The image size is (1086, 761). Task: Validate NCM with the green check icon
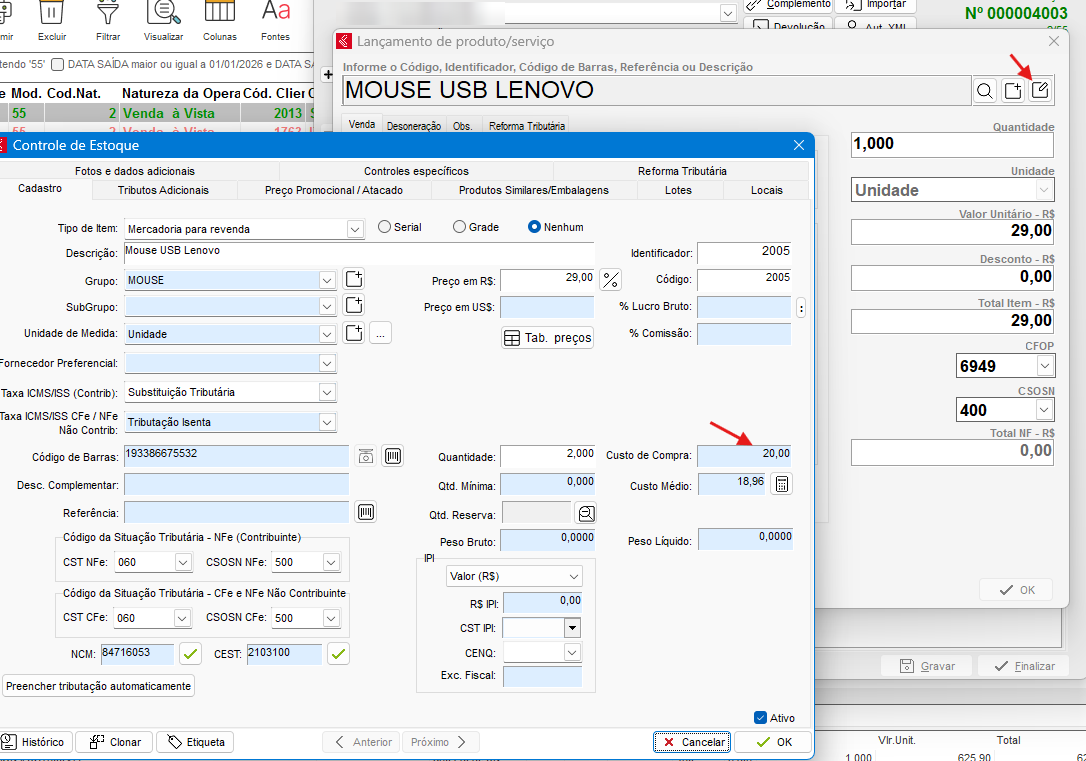click(x=190, y=653)
